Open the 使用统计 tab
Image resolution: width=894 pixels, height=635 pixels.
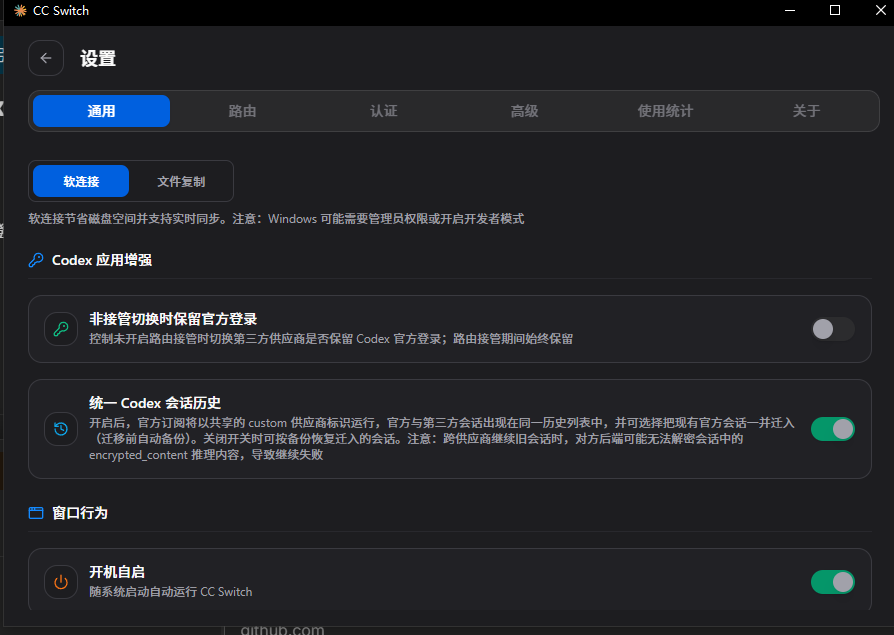pyautogui.click(x=665, y=111)
